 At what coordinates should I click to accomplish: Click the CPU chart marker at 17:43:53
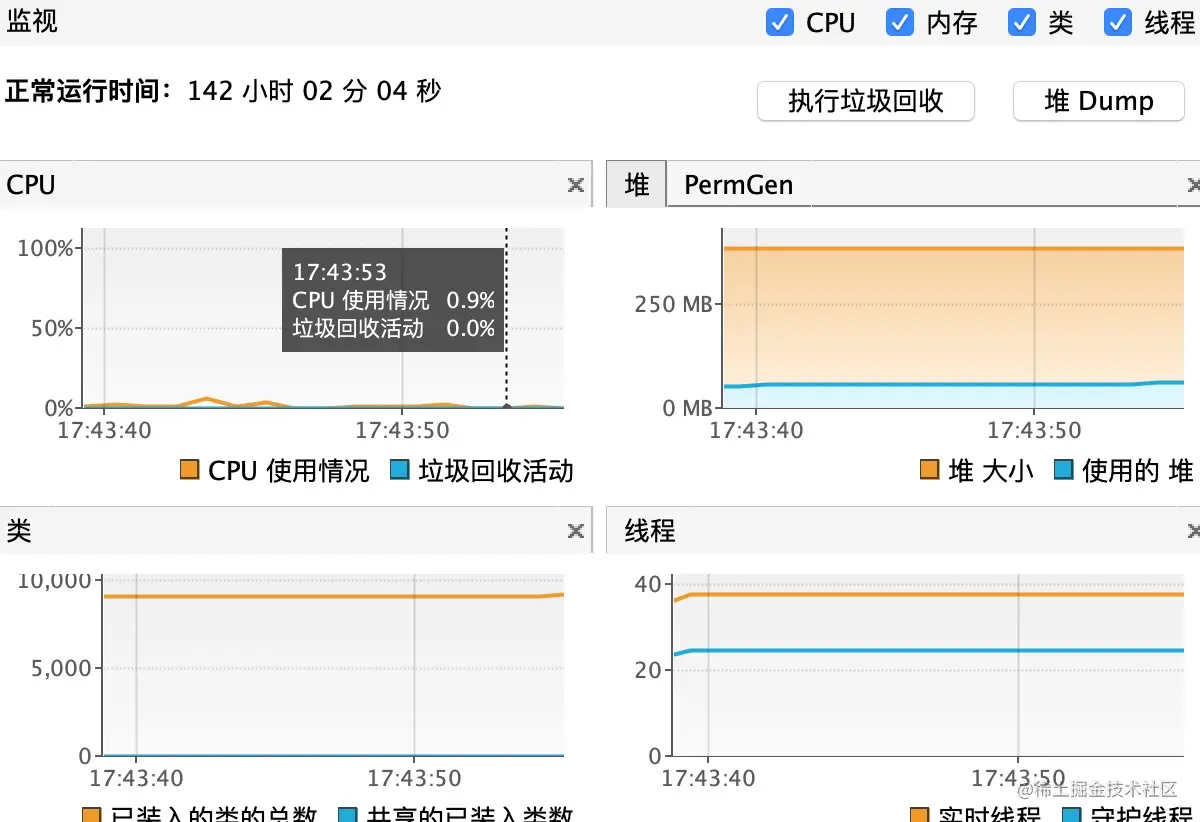(506, 407)
